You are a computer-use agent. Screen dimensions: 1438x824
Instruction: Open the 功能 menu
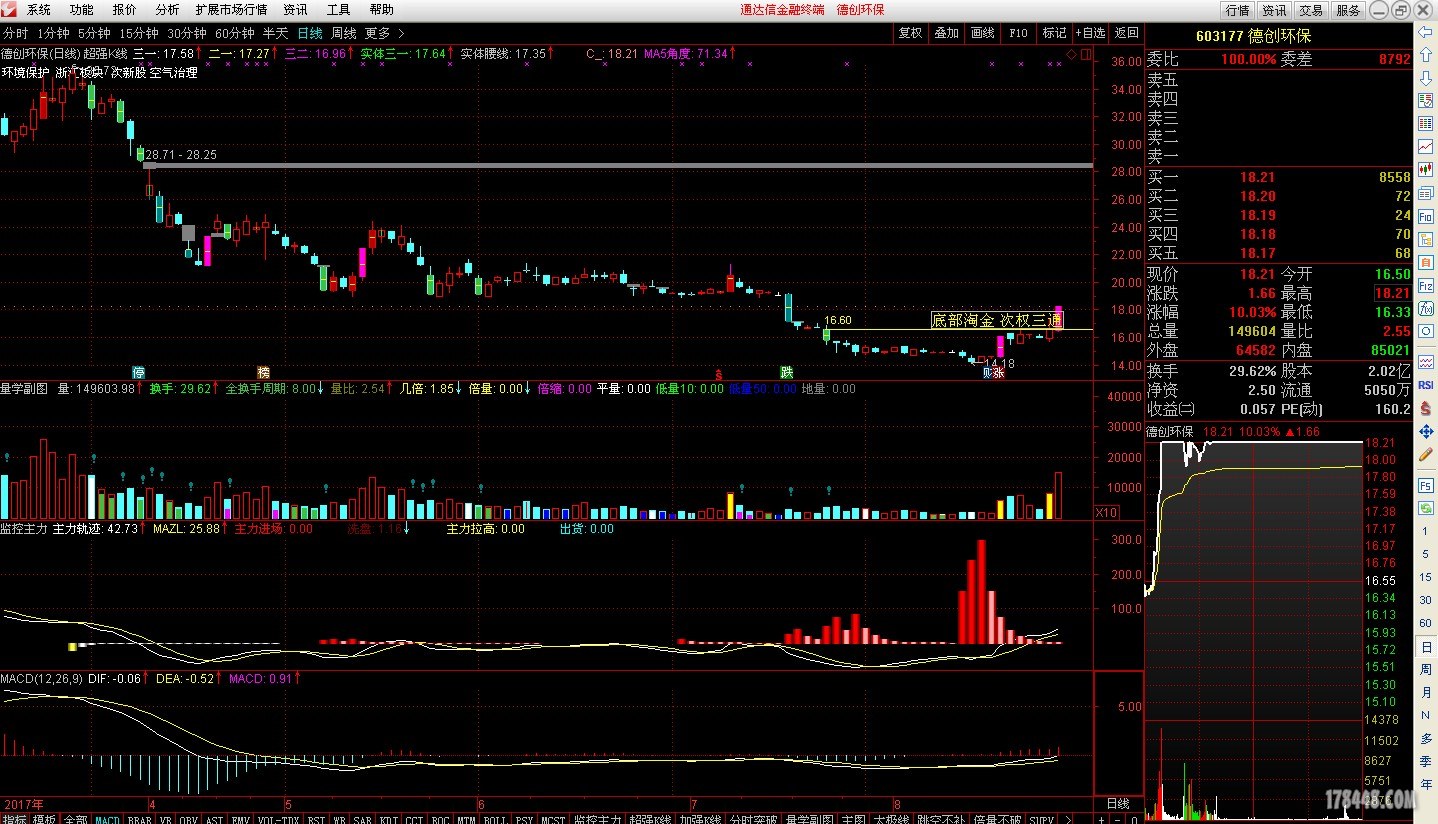pyautogui.click(x=81, y=10)
